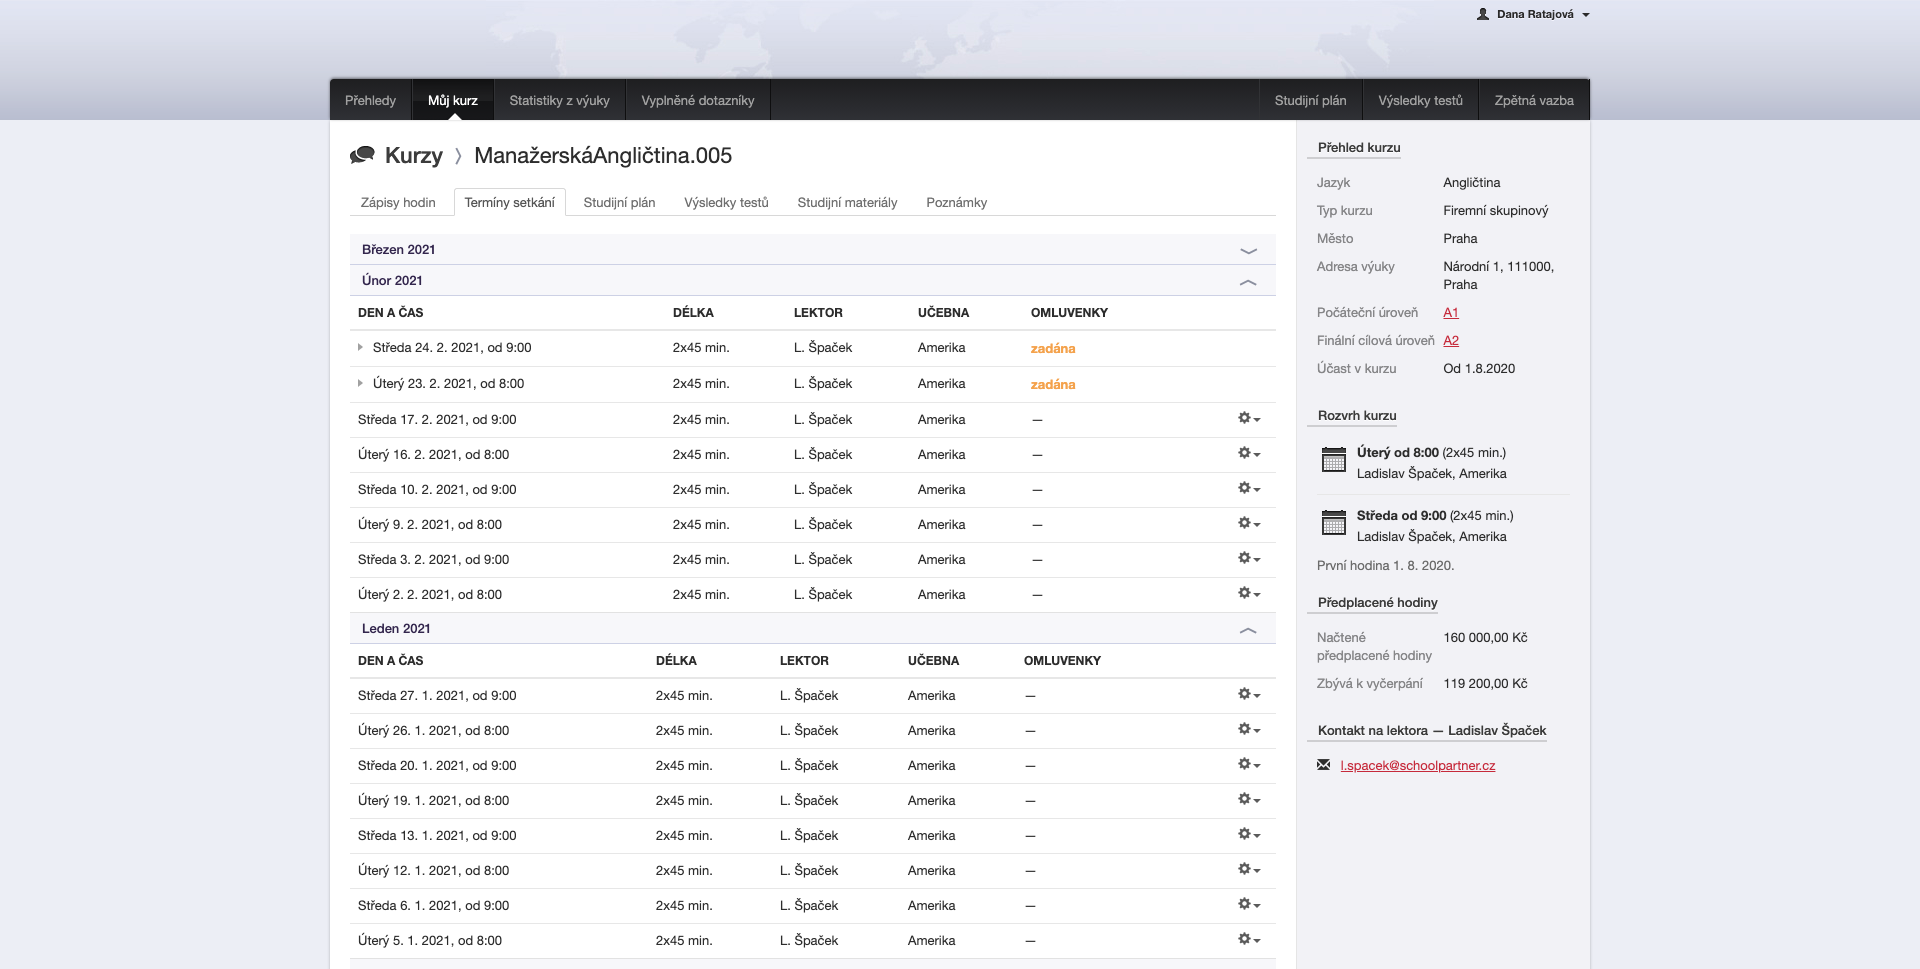Image resolution: width=1920 pixels, height=969 pixels.
Task: Collapse the Únor 2021 section
Action: click(x=1248, y=282)
